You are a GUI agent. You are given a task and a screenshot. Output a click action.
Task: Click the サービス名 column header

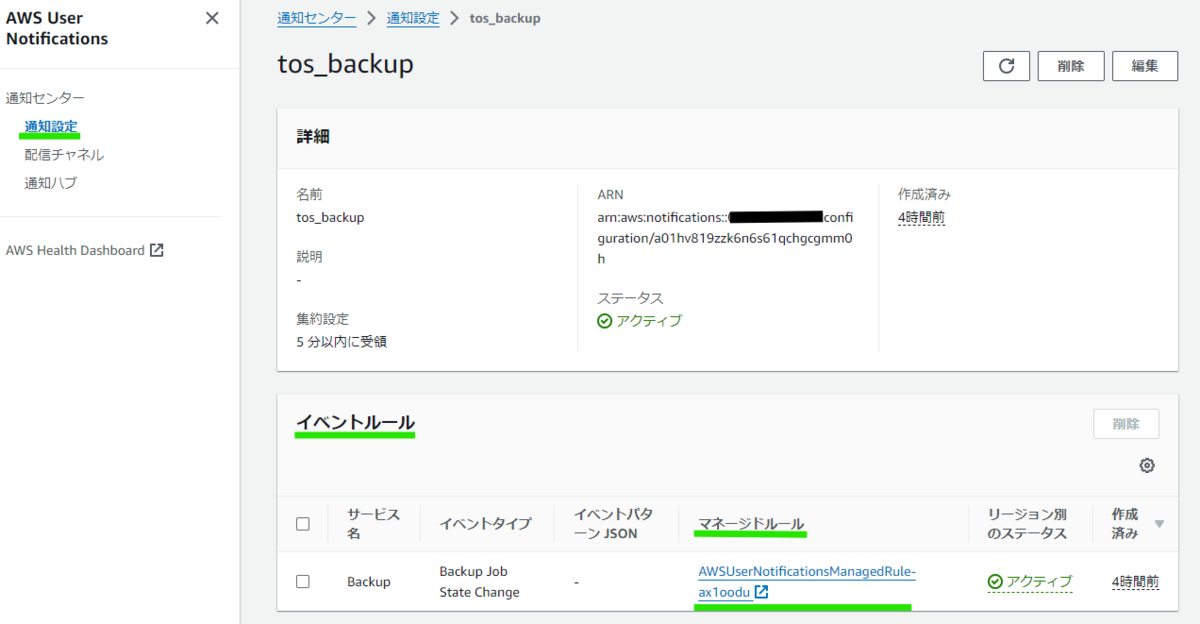tap(373, 524)
